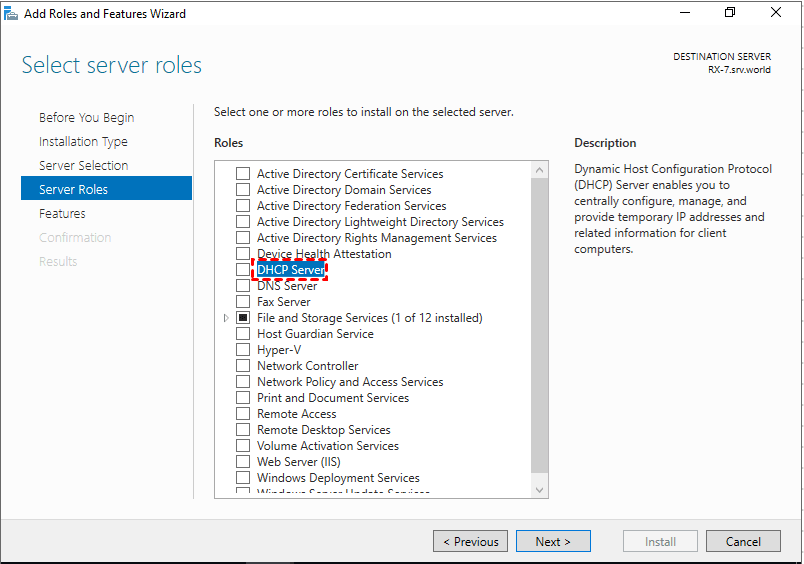Cancel the wizard

coord(743,542)
